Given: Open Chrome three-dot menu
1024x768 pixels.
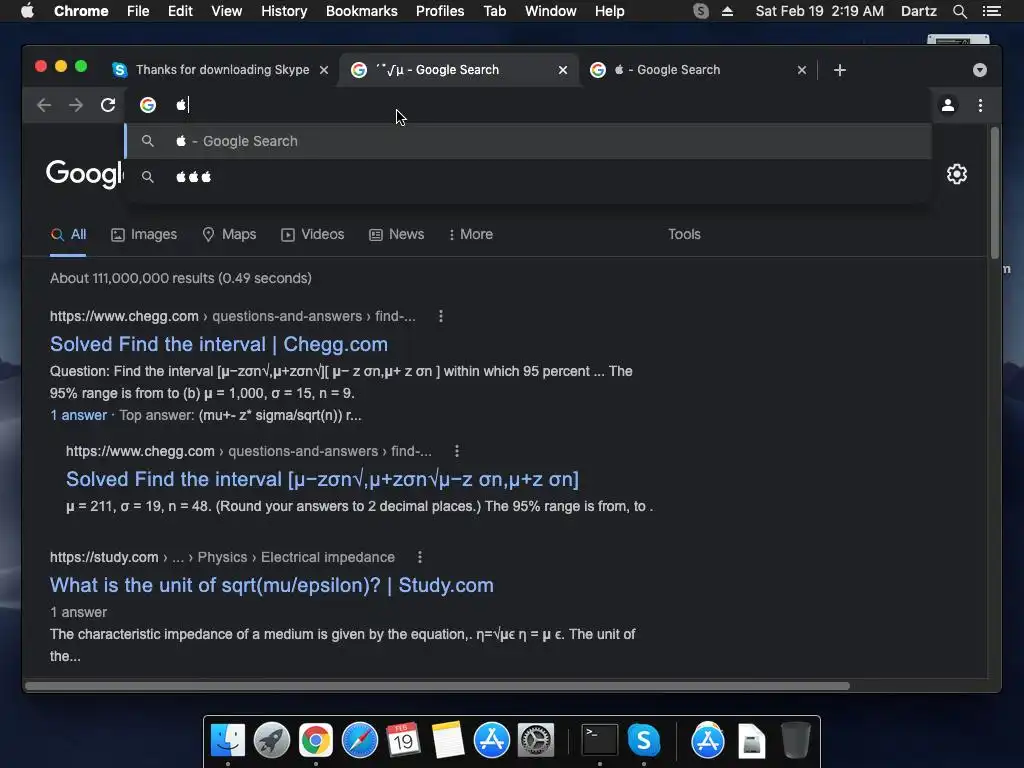Looking at the screenshot, I should tap(980, 105).
